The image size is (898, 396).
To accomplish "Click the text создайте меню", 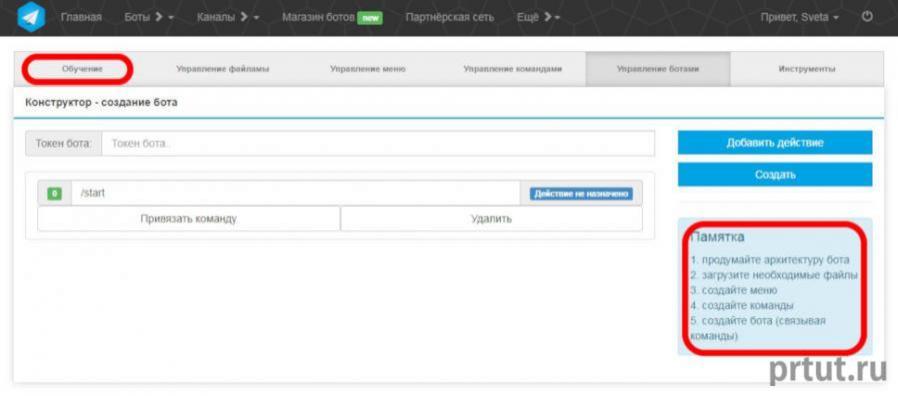I will pos(739,290).
